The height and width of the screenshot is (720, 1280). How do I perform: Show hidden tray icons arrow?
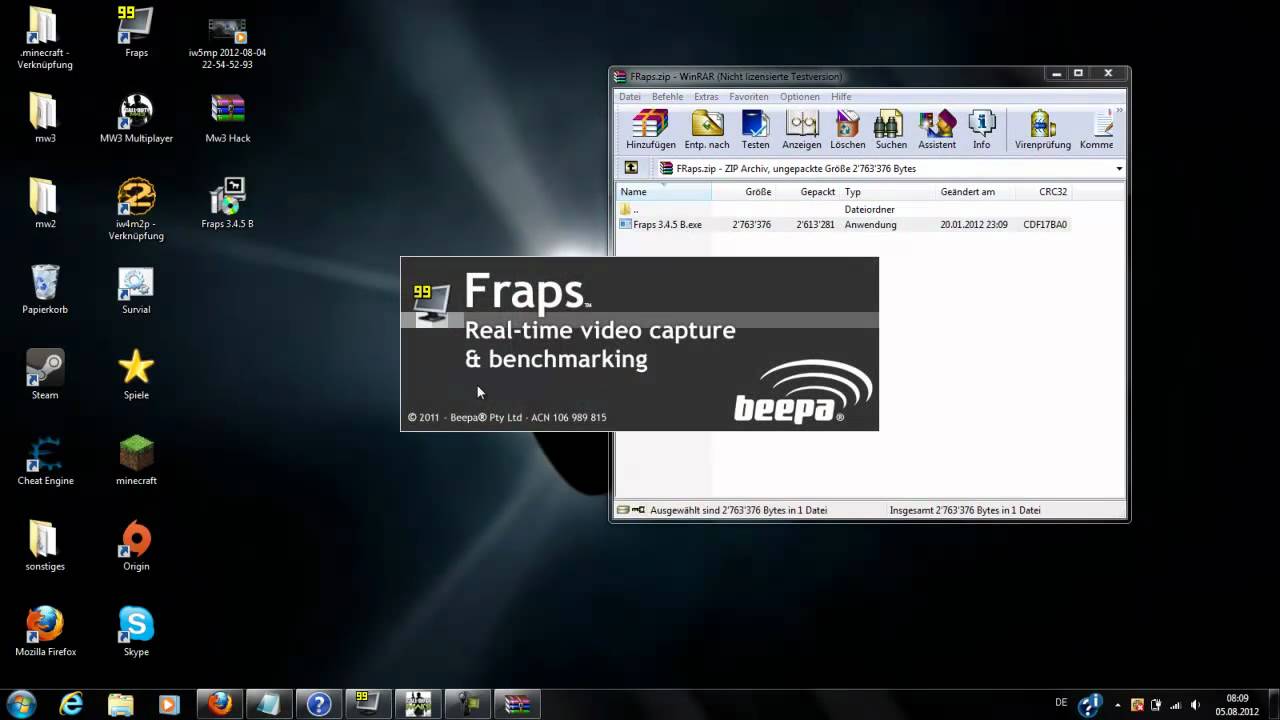pos(1117,705)
